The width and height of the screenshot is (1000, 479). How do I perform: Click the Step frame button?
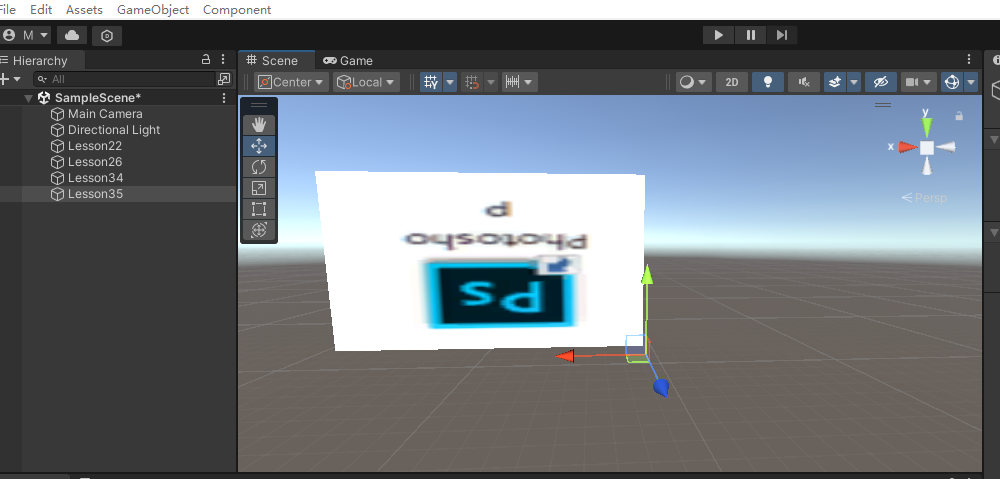coord(782,35)
